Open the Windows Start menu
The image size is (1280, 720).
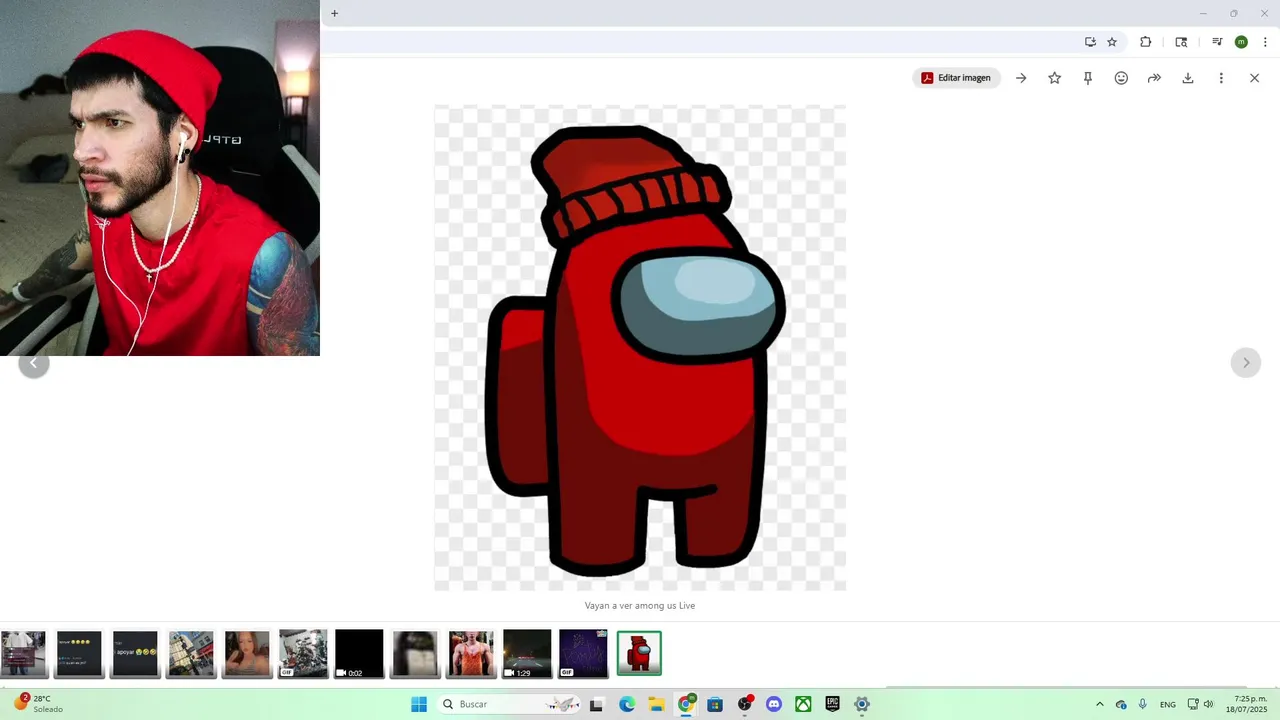(x=419, y=704)
